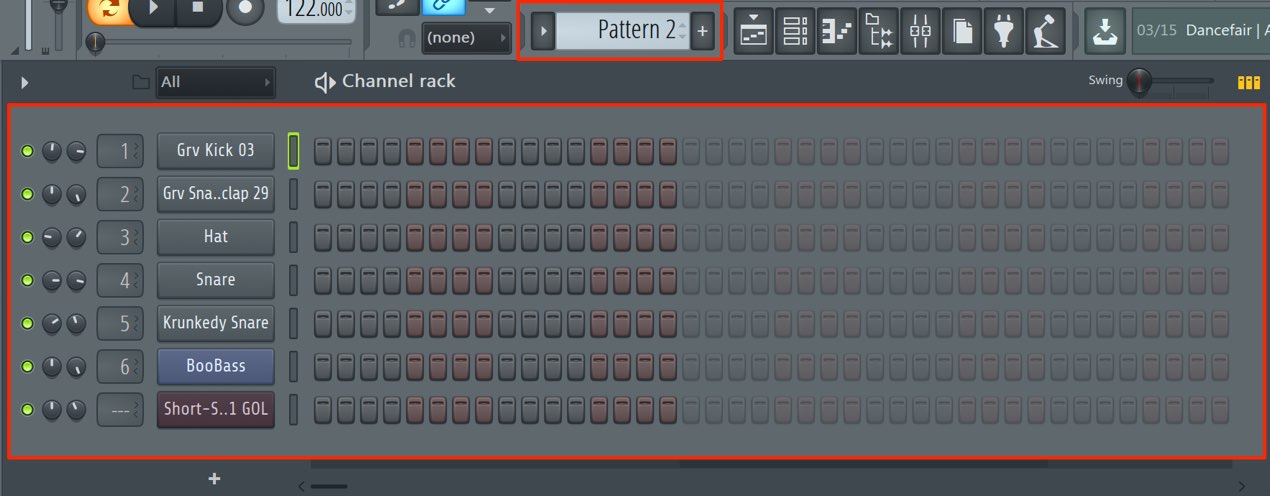Open channel rack options arrow menu
Image resolution: width=1270 pixels, height=496 pixels.
click(25, 82)
